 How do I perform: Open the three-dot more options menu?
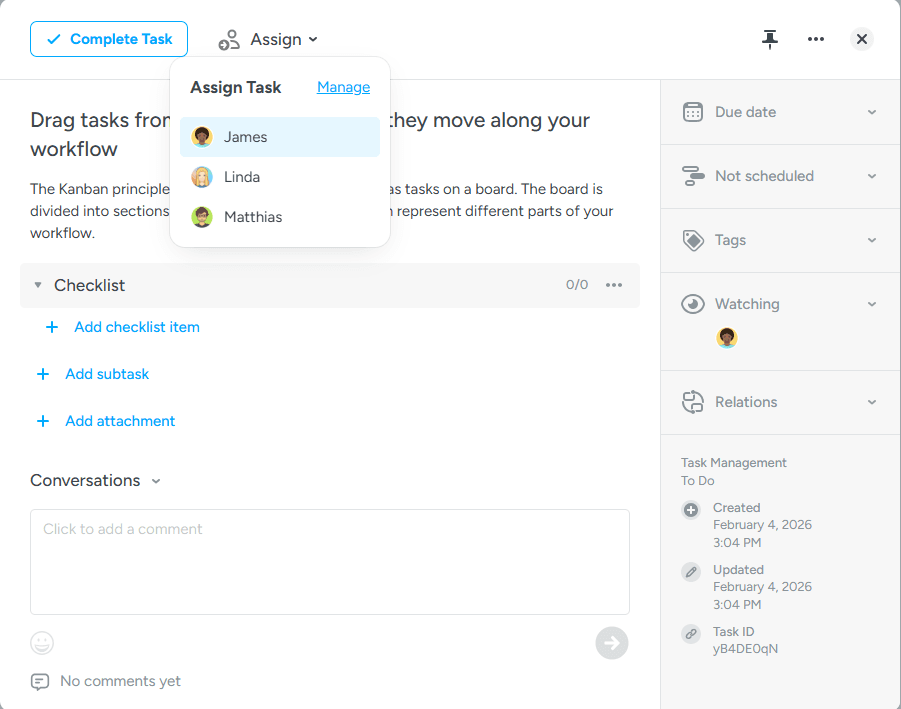click(x=816, y=39)
